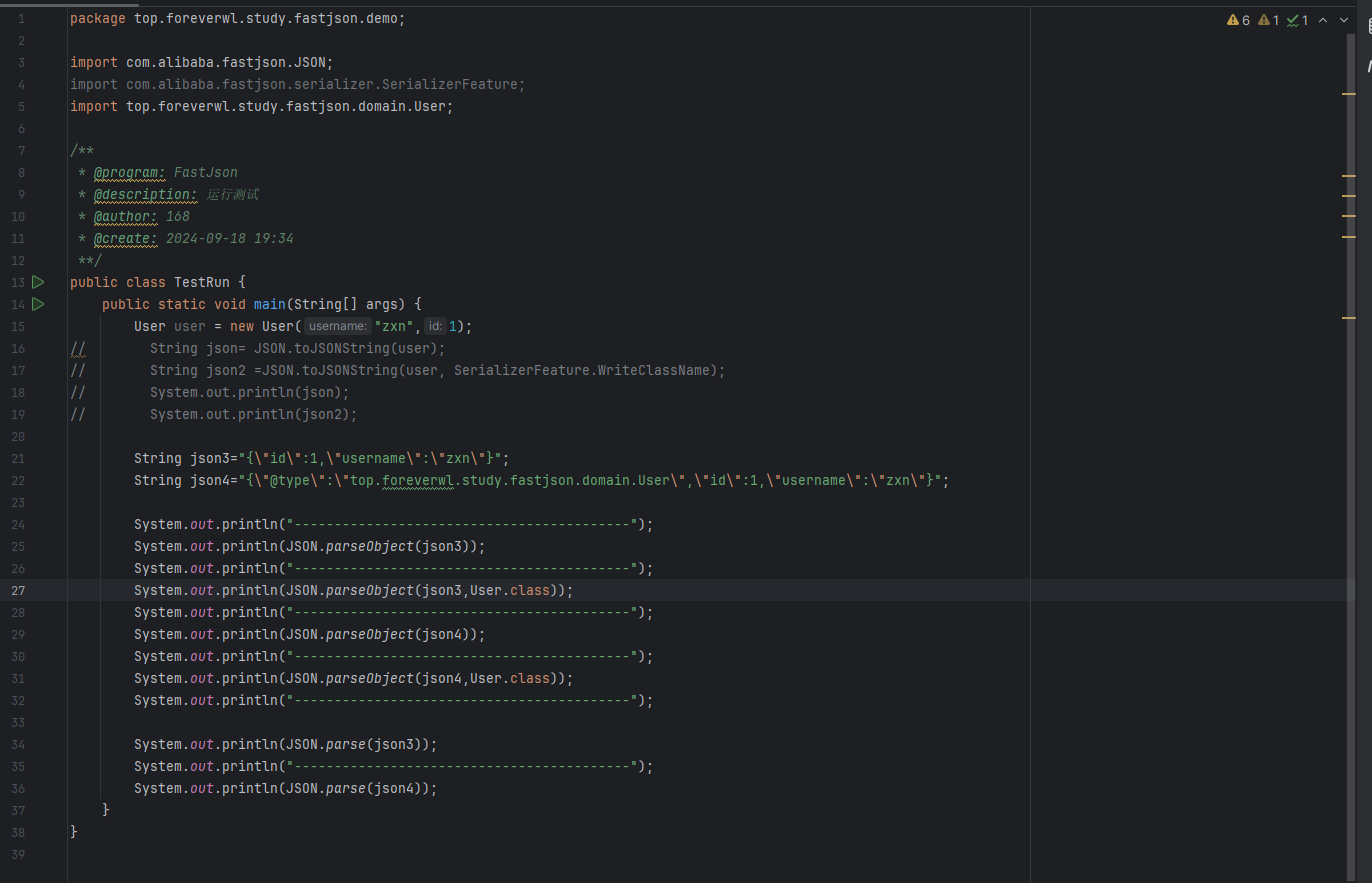Viewport: 1372px width, 883px height.
Task: Click json3 variable declaration
Action: [x=322, y=458]
